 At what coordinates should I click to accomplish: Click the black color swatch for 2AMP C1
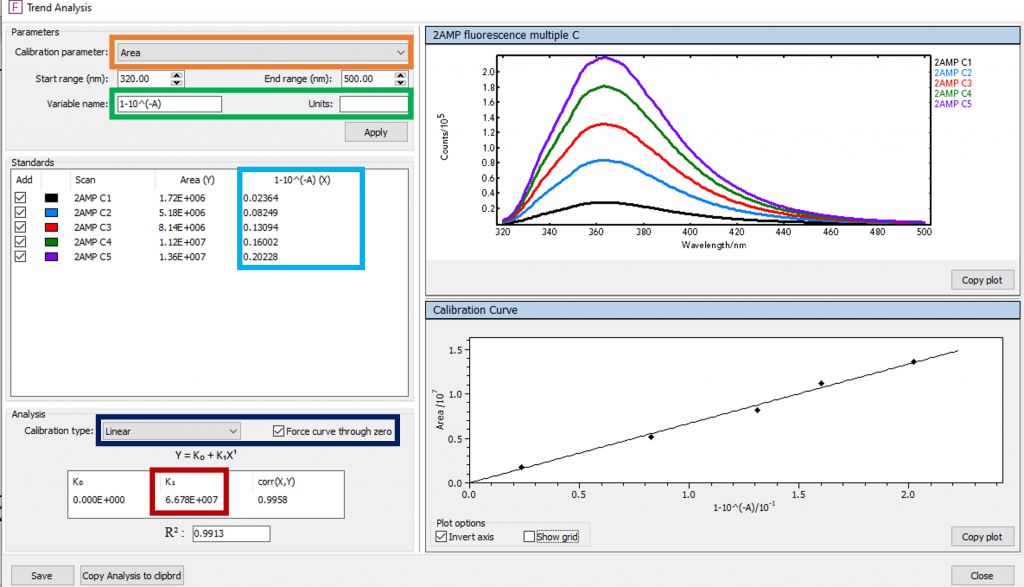53,197
